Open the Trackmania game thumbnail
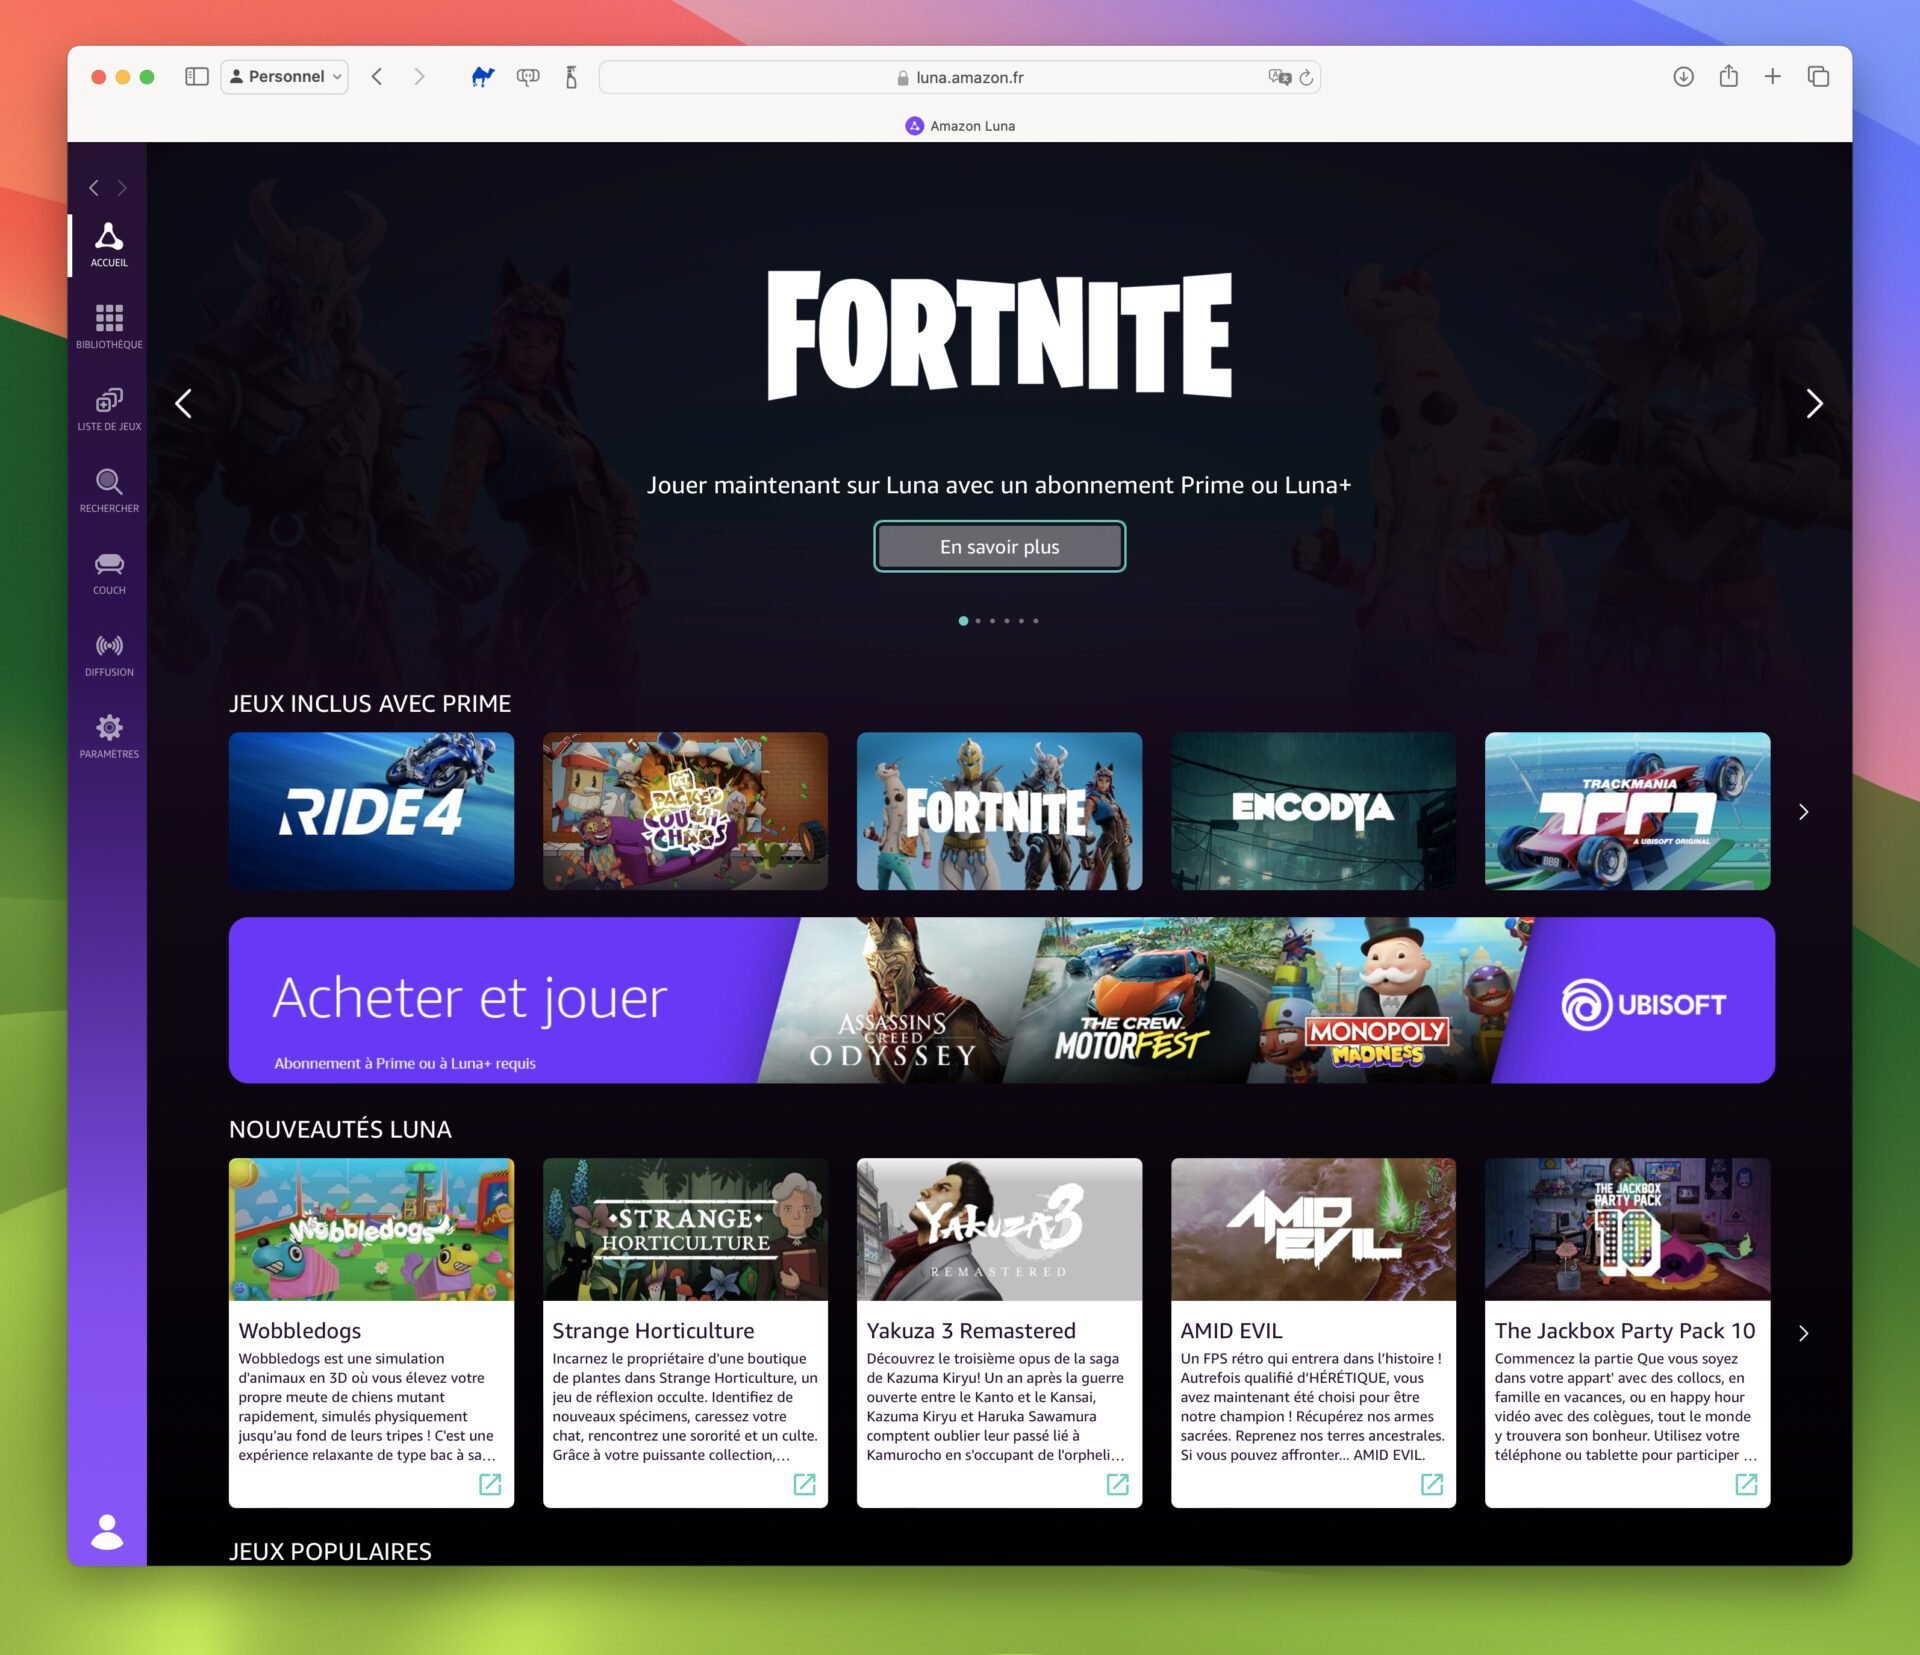The height and width of the screenshot is (1655, 1920). pos(1627,811)
